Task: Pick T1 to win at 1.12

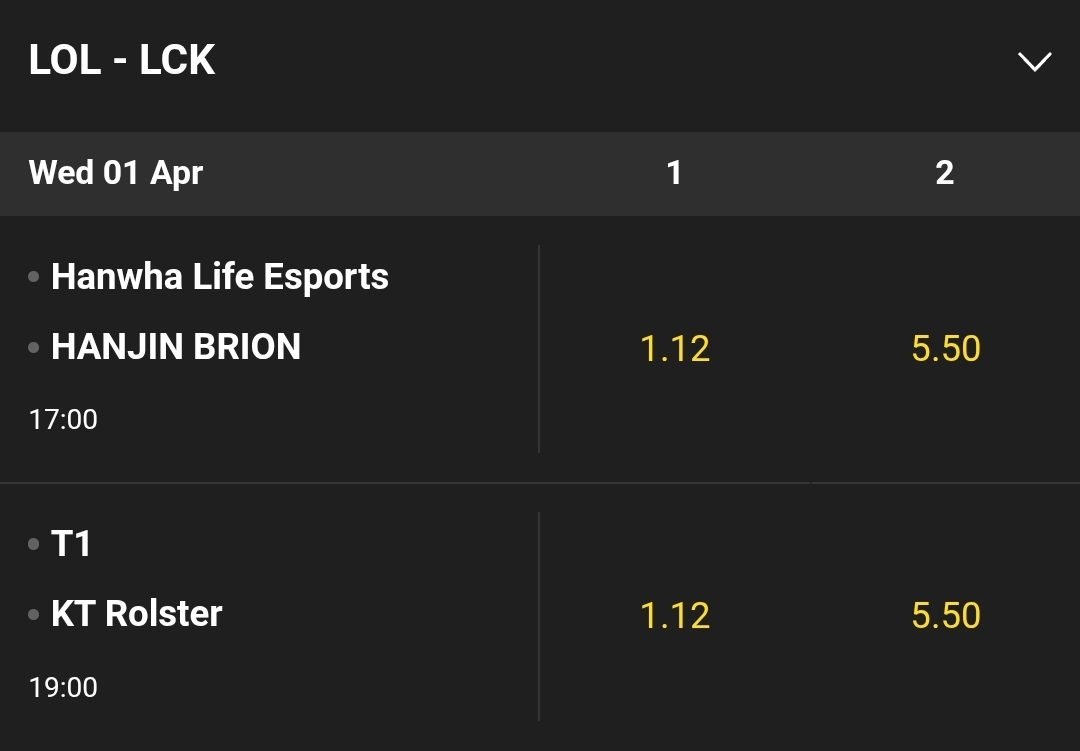Action: point(675,616)
